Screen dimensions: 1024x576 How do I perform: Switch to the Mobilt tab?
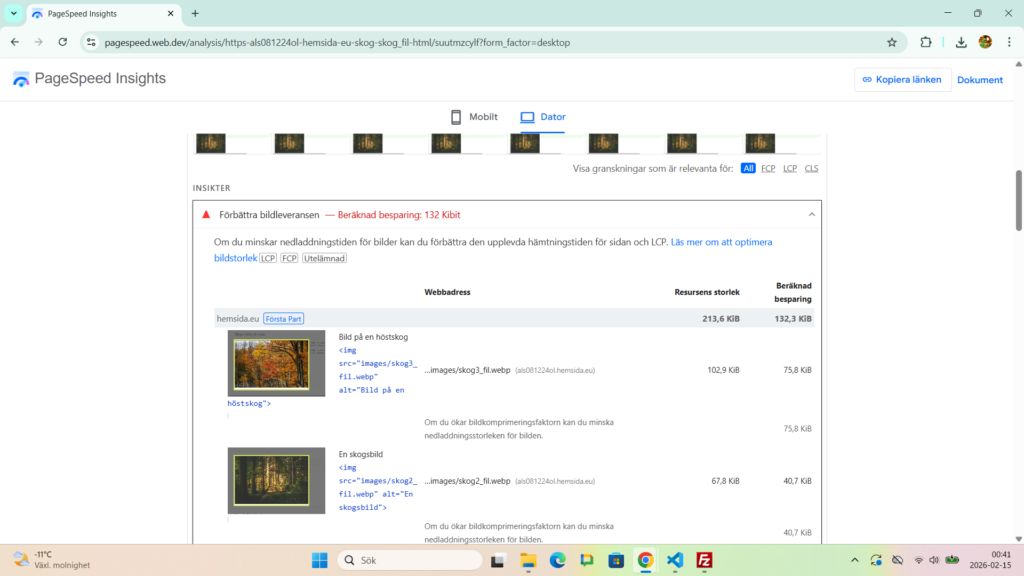click(x=473, y=117)
